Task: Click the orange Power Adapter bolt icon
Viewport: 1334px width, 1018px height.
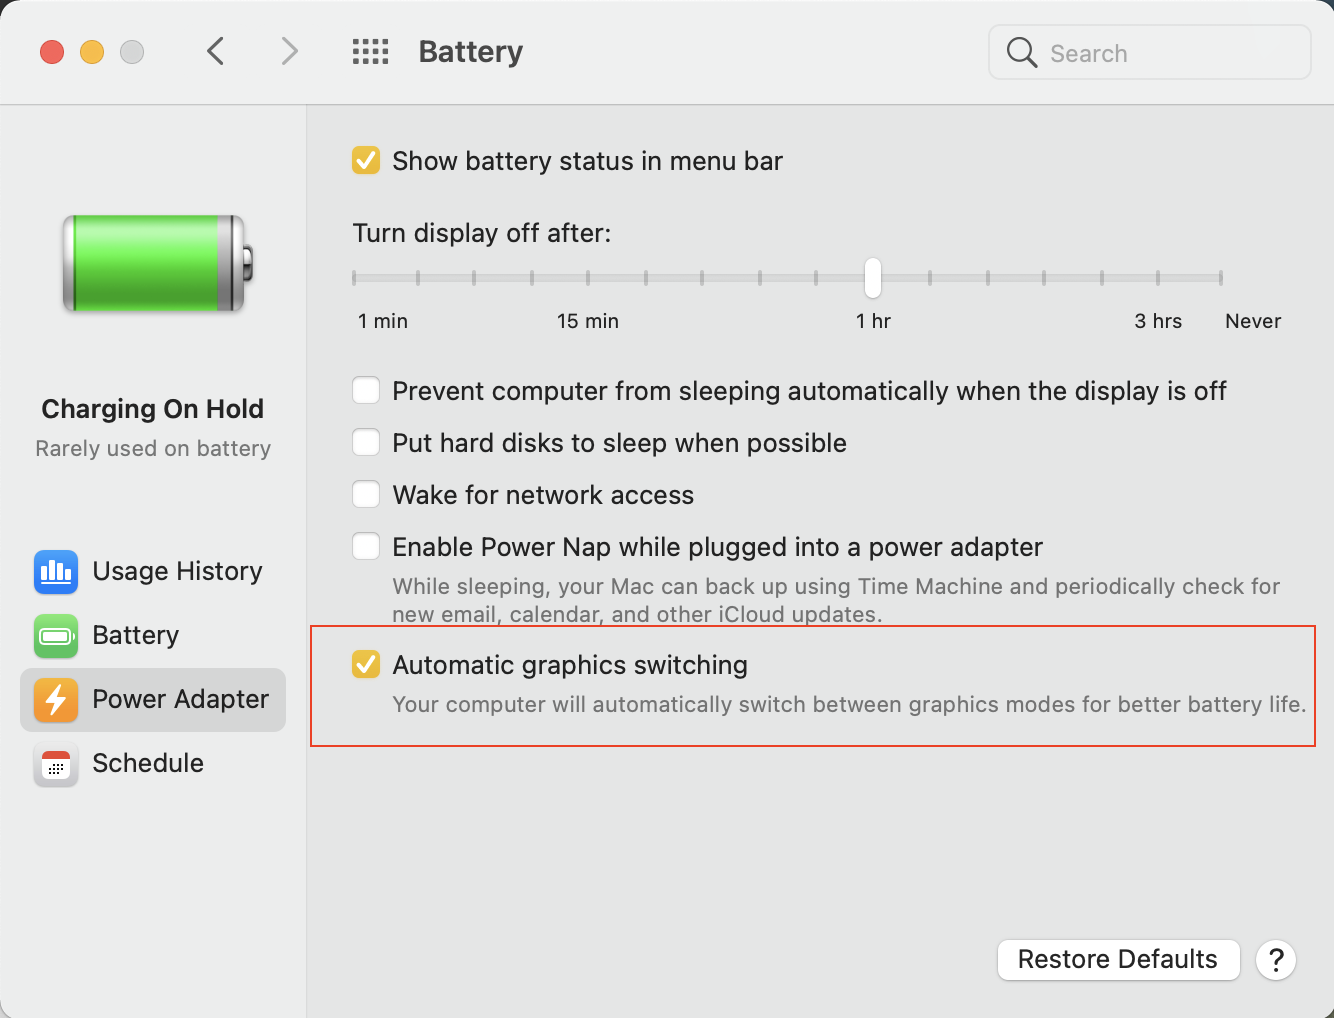Action: click(x=56, y=700)
